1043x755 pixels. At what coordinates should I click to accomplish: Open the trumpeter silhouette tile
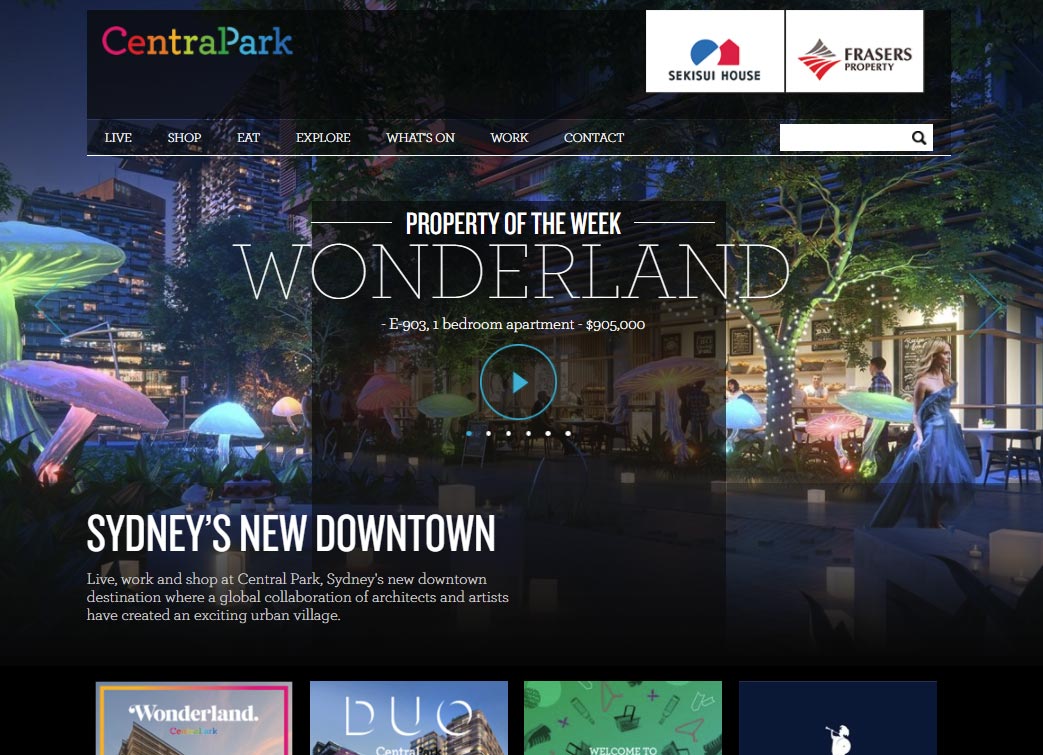point(837,718)
